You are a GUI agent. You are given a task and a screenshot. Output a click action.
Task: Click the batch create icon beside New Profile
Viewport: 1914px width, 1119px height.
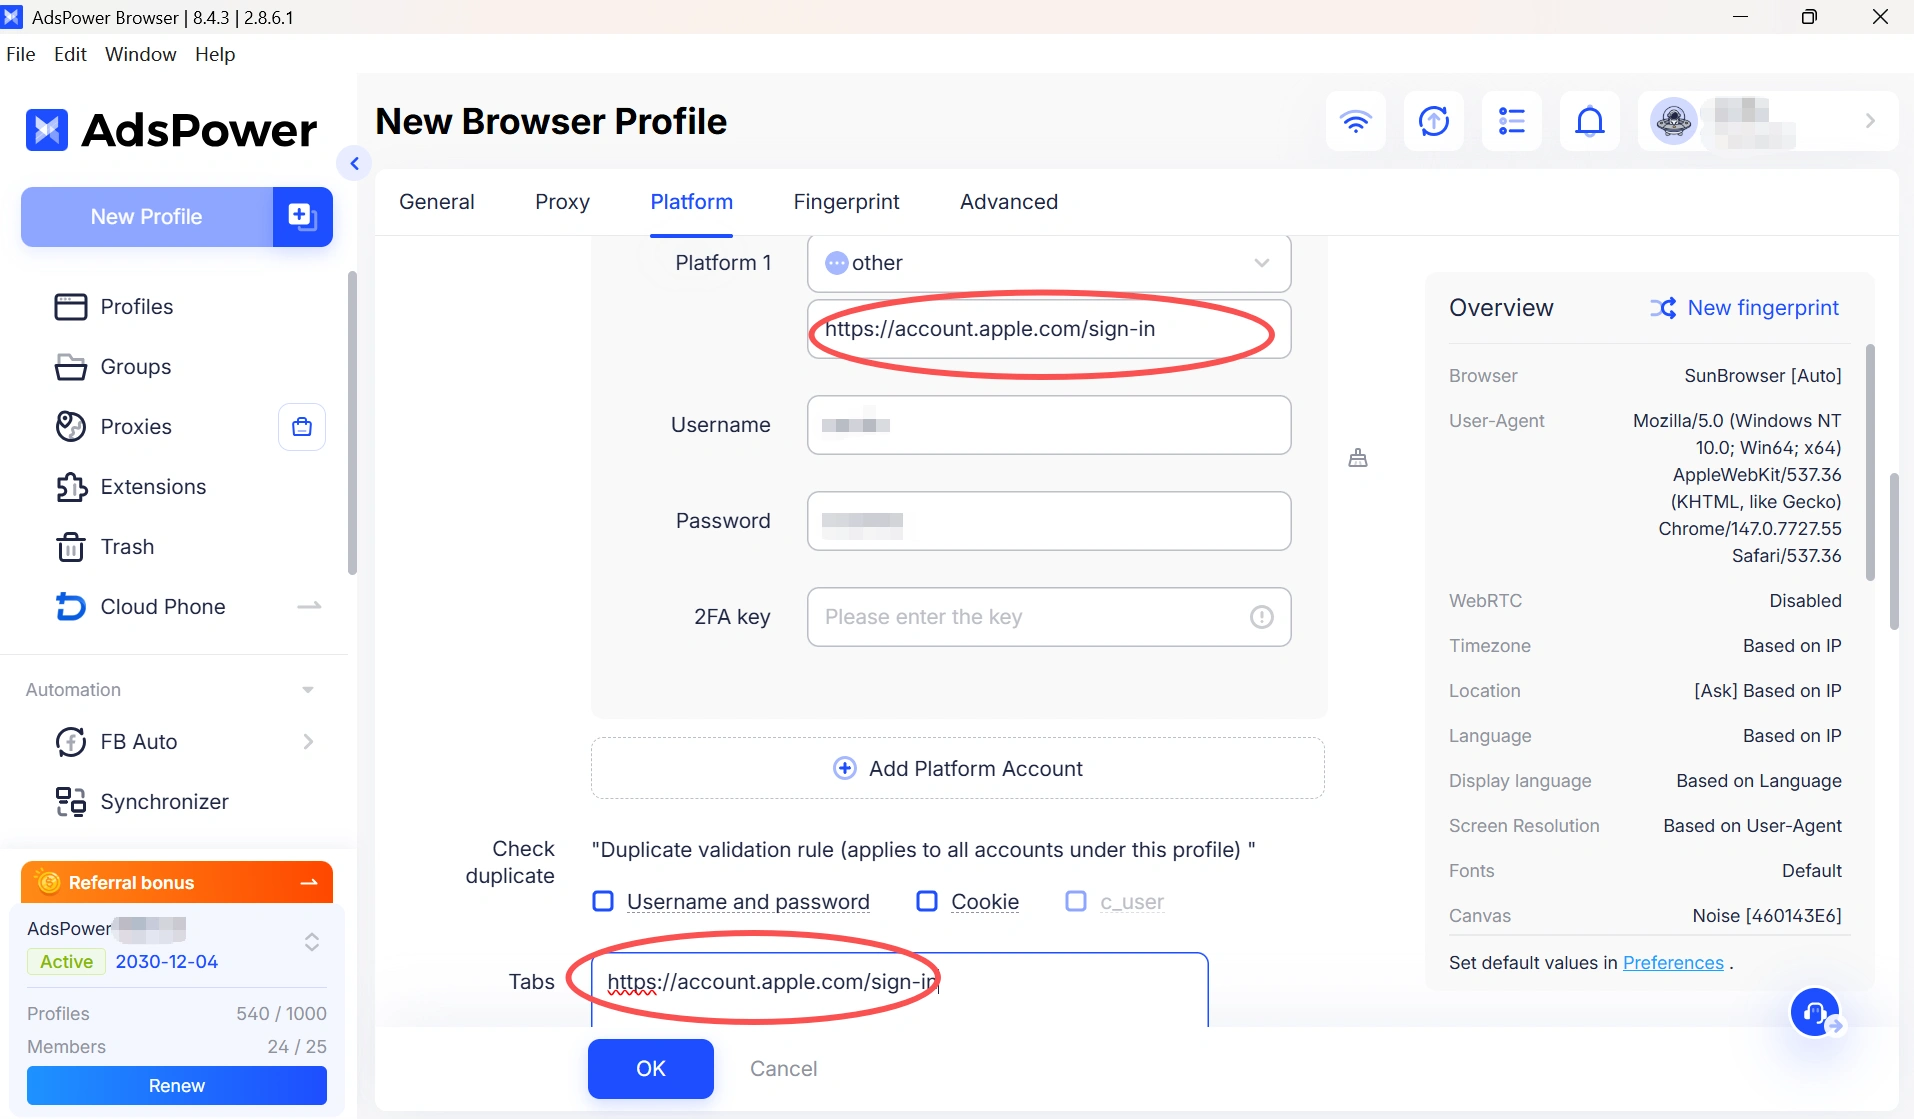point(302,216)
